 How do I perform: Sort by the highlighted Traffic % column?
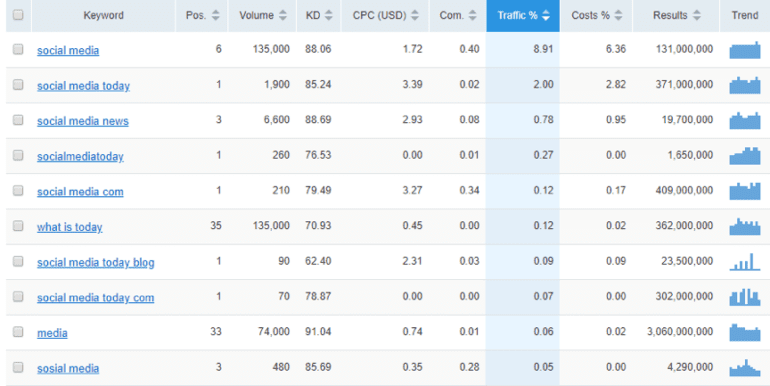tap(523, 16)
